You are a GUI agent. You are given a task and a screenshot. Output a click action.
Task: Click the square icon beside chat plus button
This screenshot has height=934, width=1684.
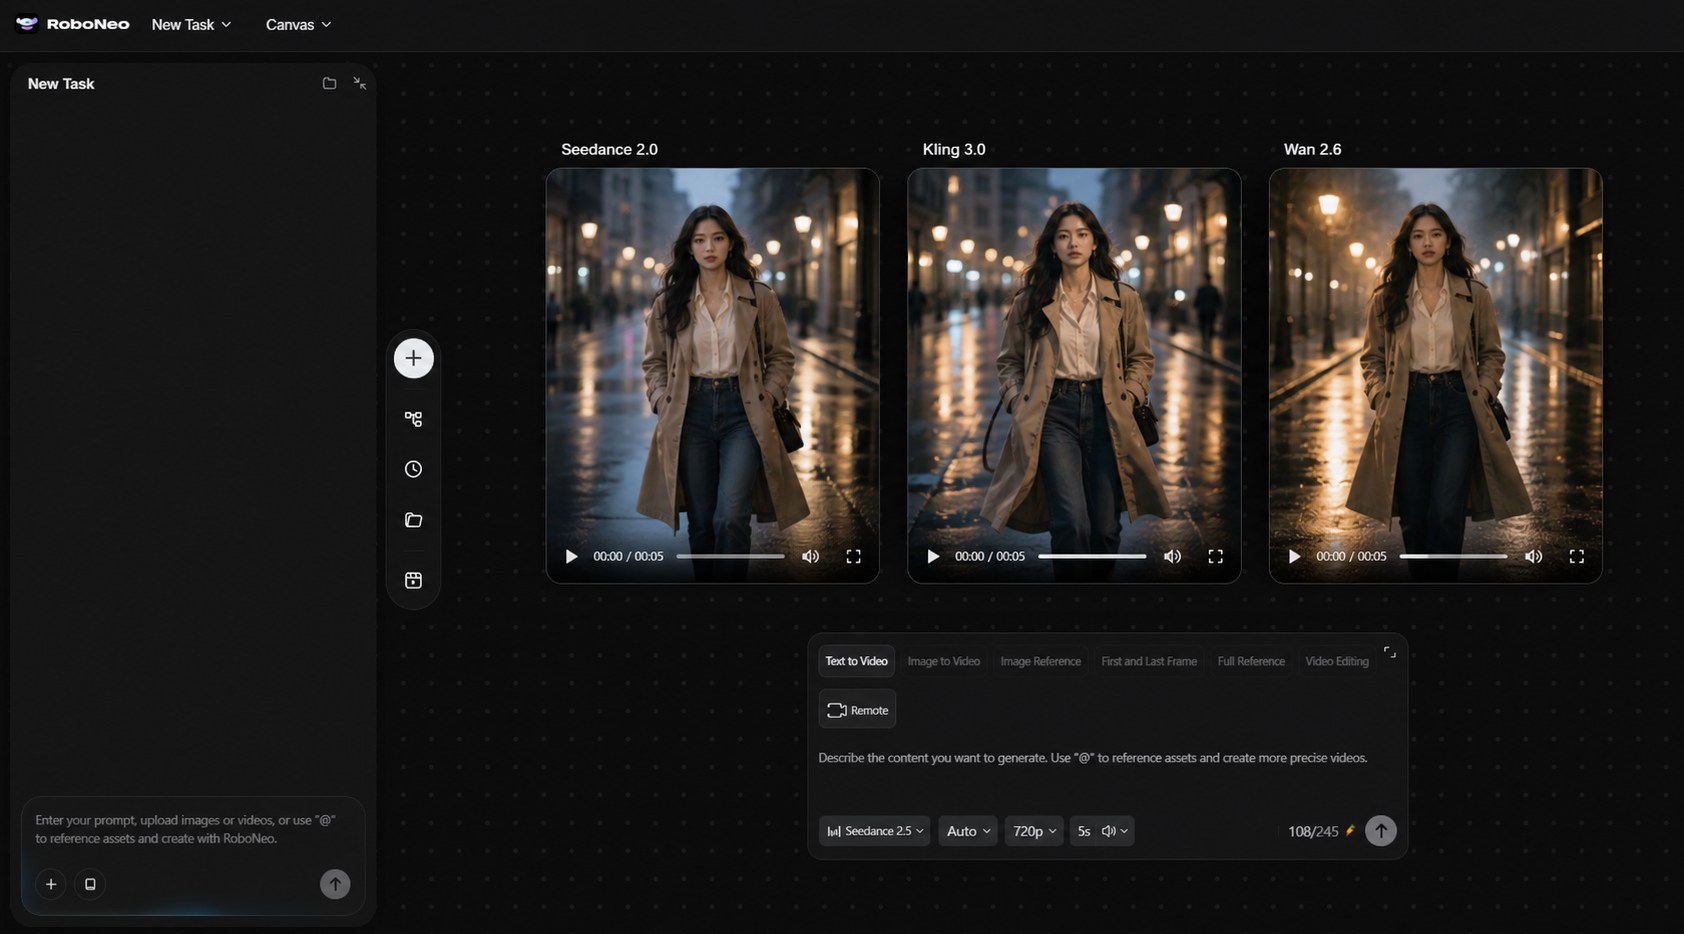(90, 884)
